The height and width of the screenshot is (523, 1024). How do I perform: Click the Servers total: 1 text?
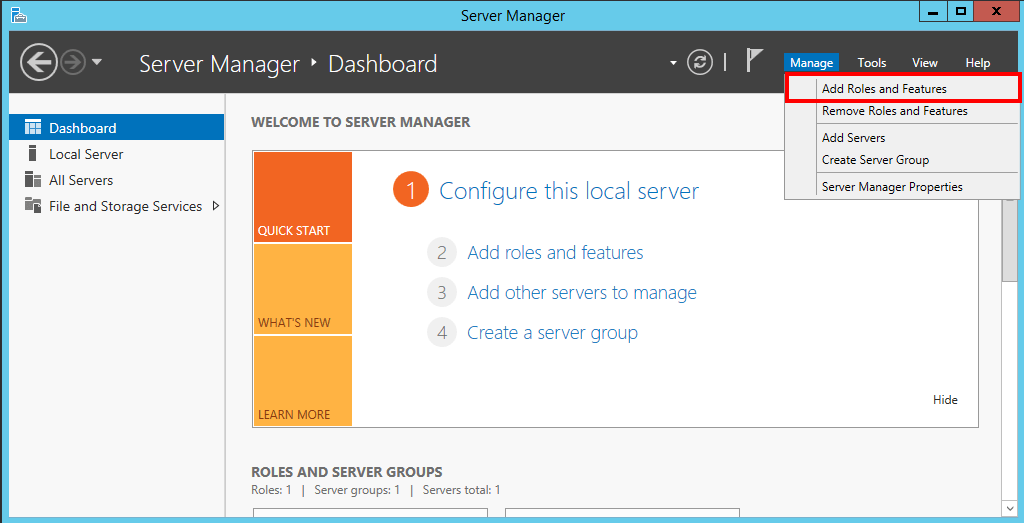(462, 490)
